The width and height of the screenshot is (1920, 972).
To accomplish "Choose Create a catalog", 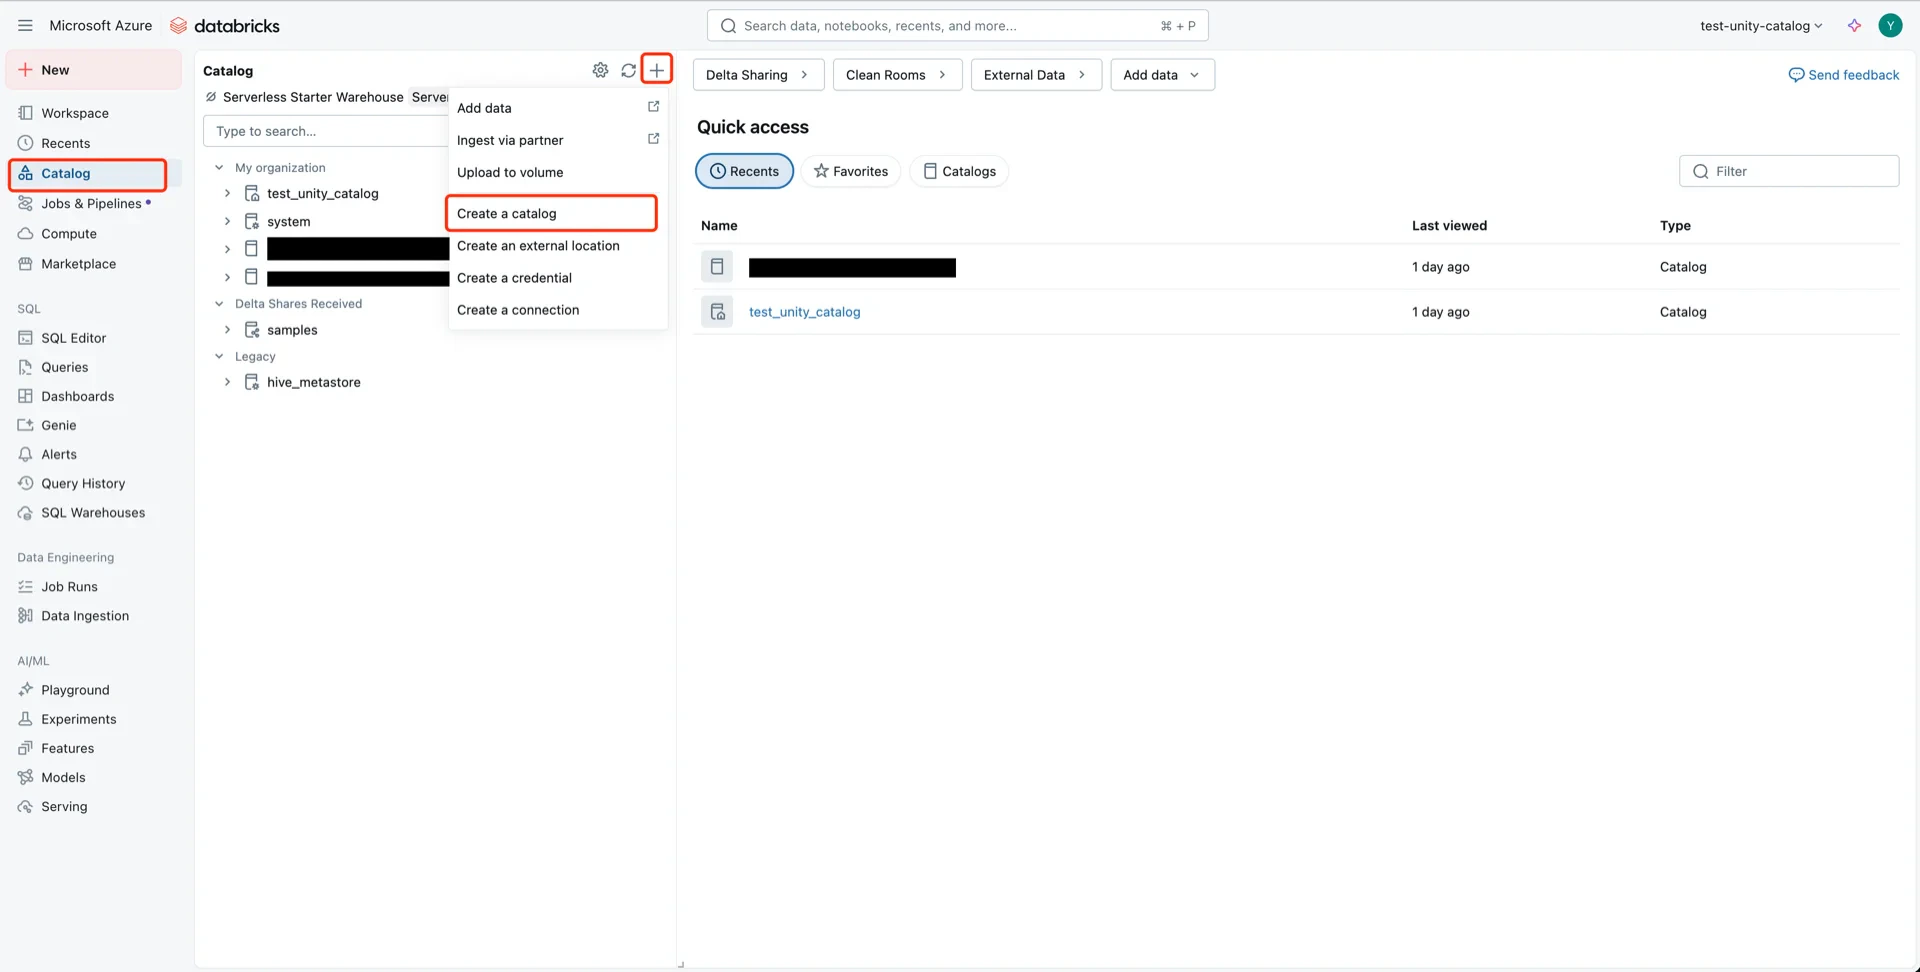I will (x=552, y=213).
